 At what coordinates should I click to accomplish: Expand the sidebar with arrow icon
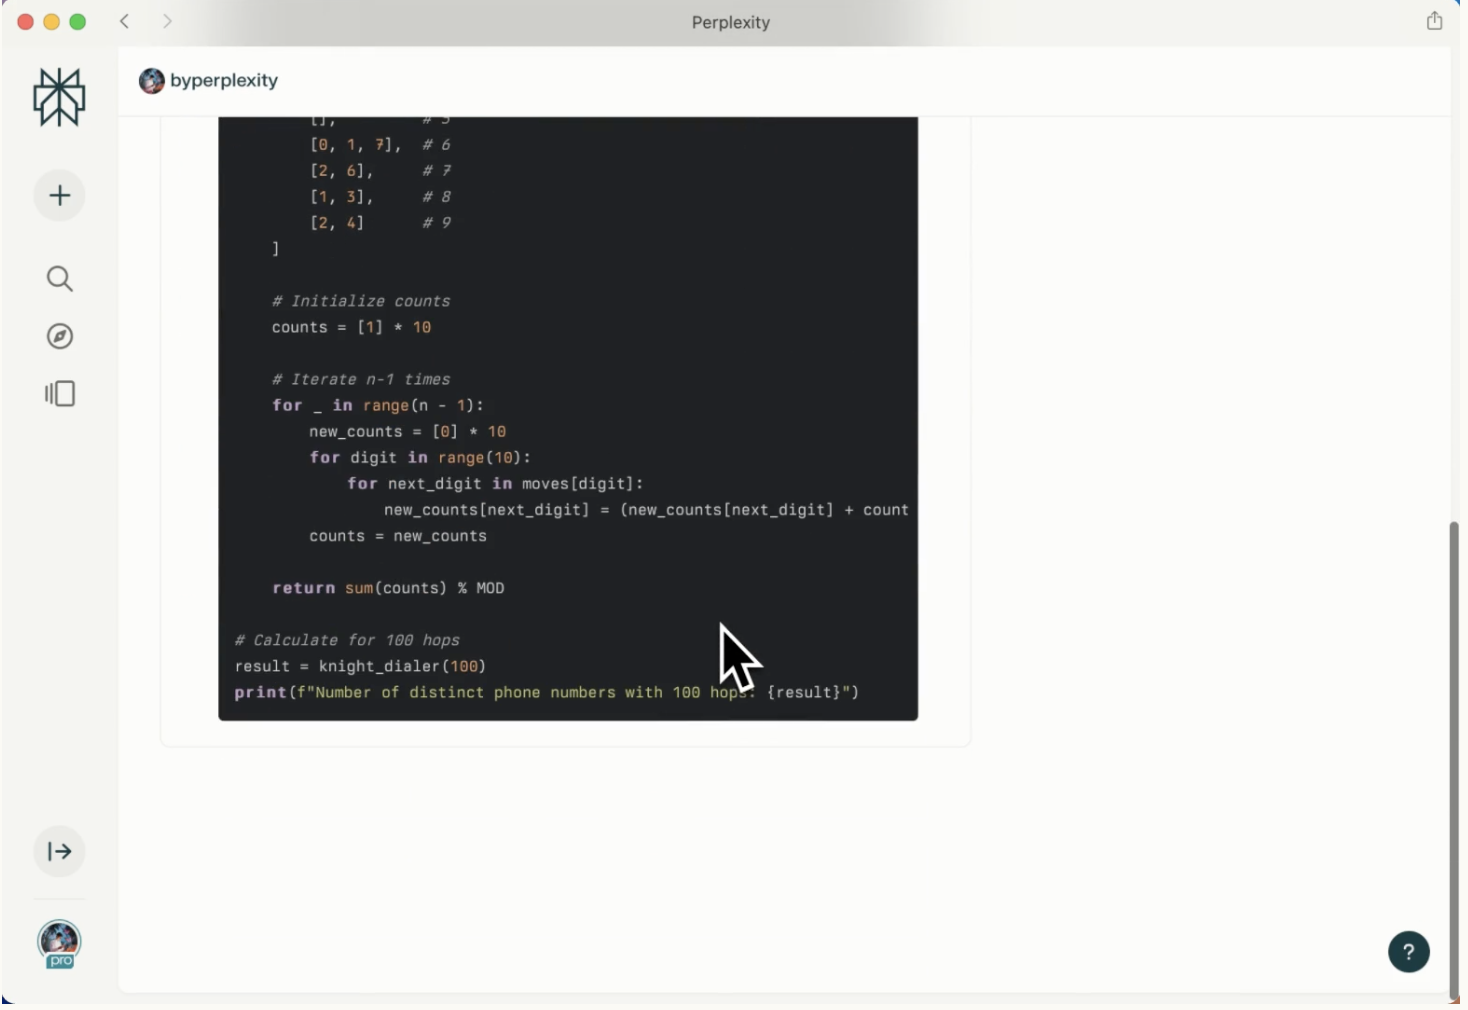click(x=59, y=852)
